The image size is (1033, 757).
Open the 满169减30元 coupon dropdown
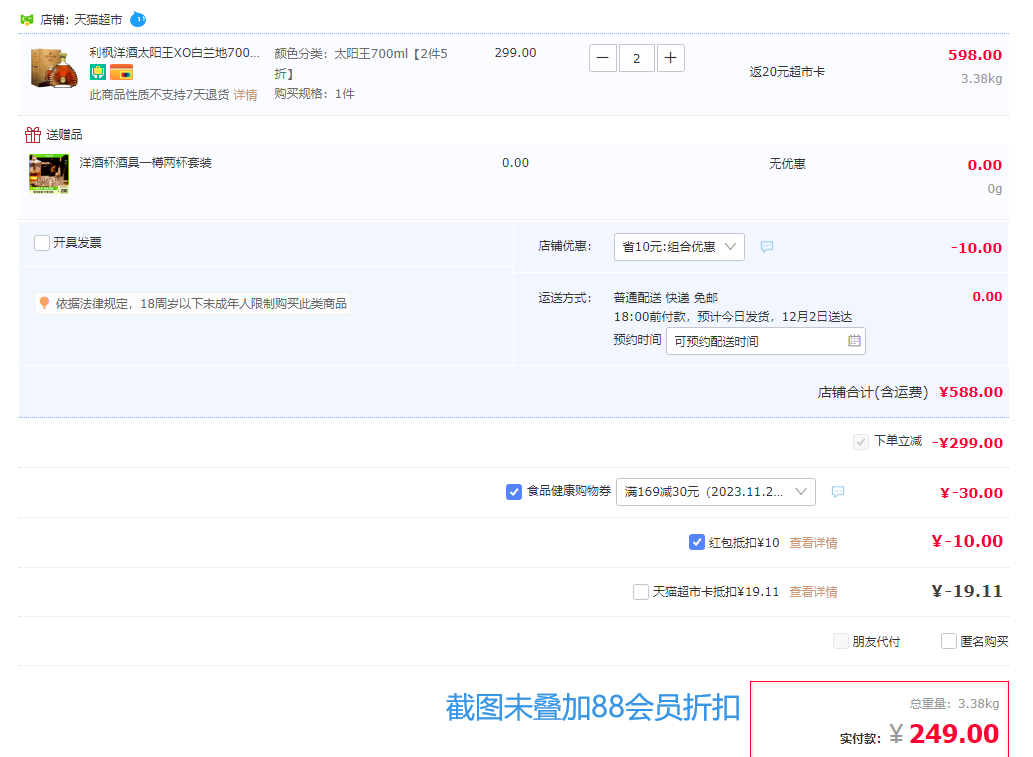click(x=715, y=492)
